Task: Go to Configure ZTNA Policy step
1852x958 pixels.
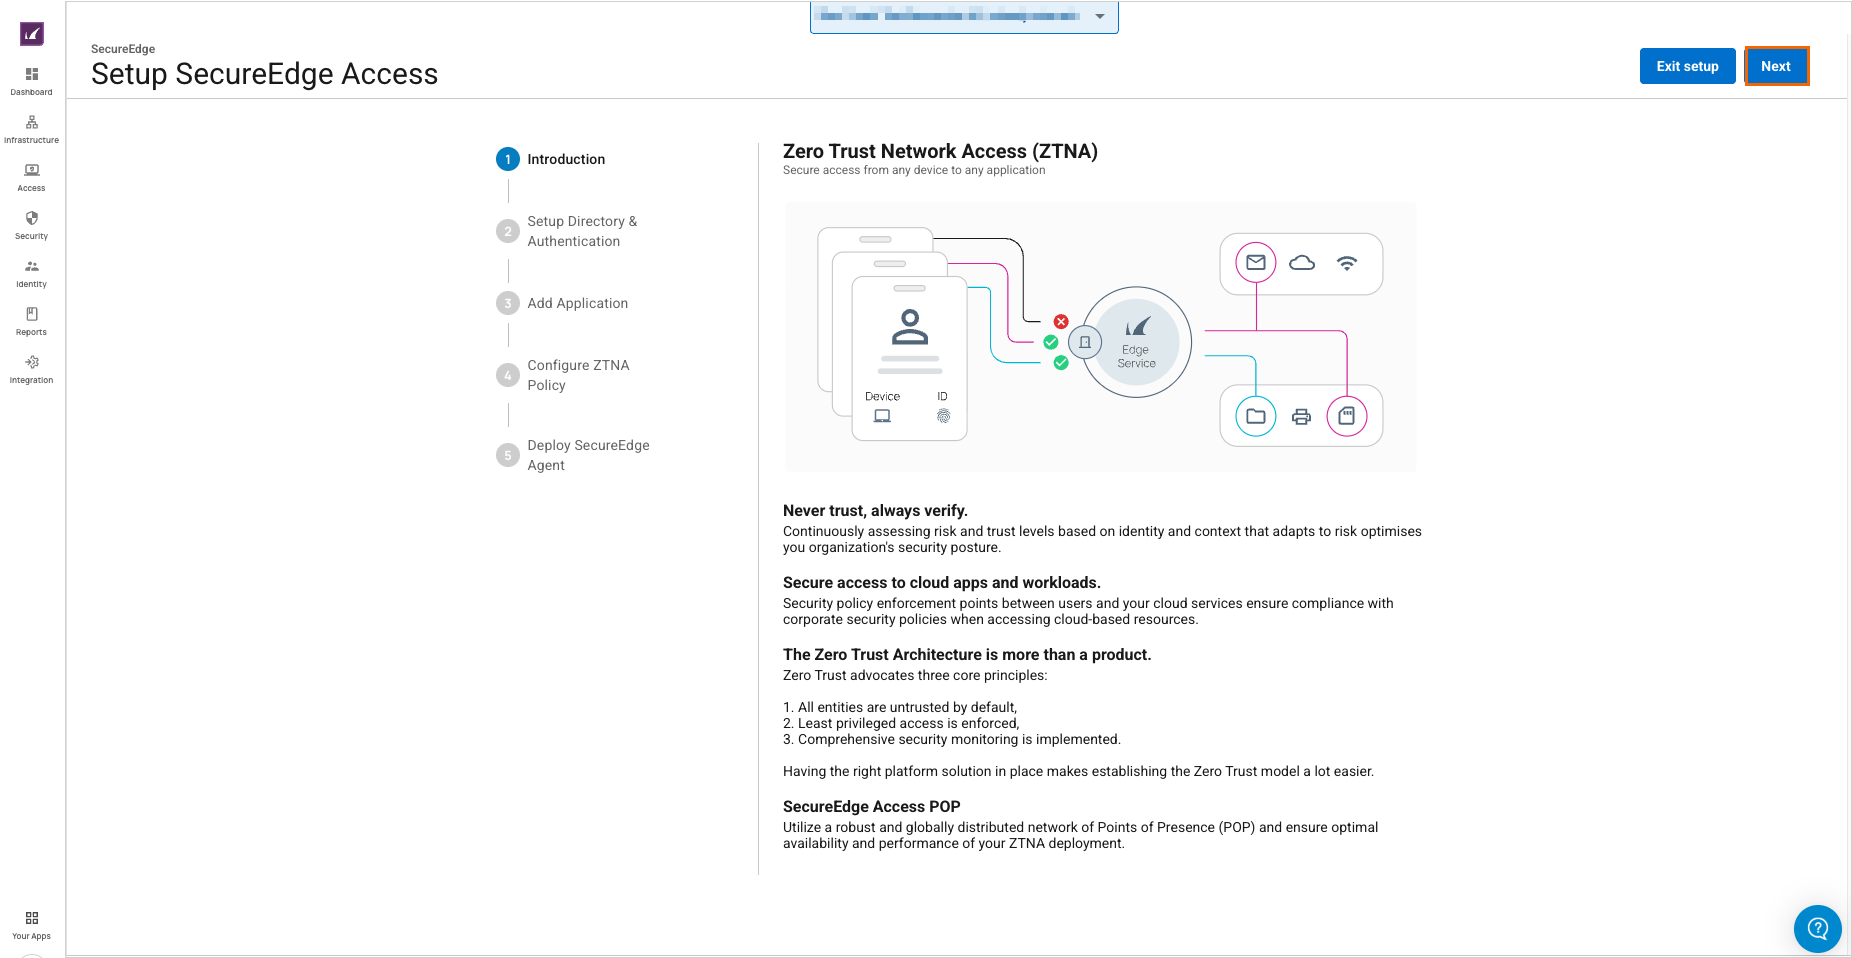Action: coord(577,375)
